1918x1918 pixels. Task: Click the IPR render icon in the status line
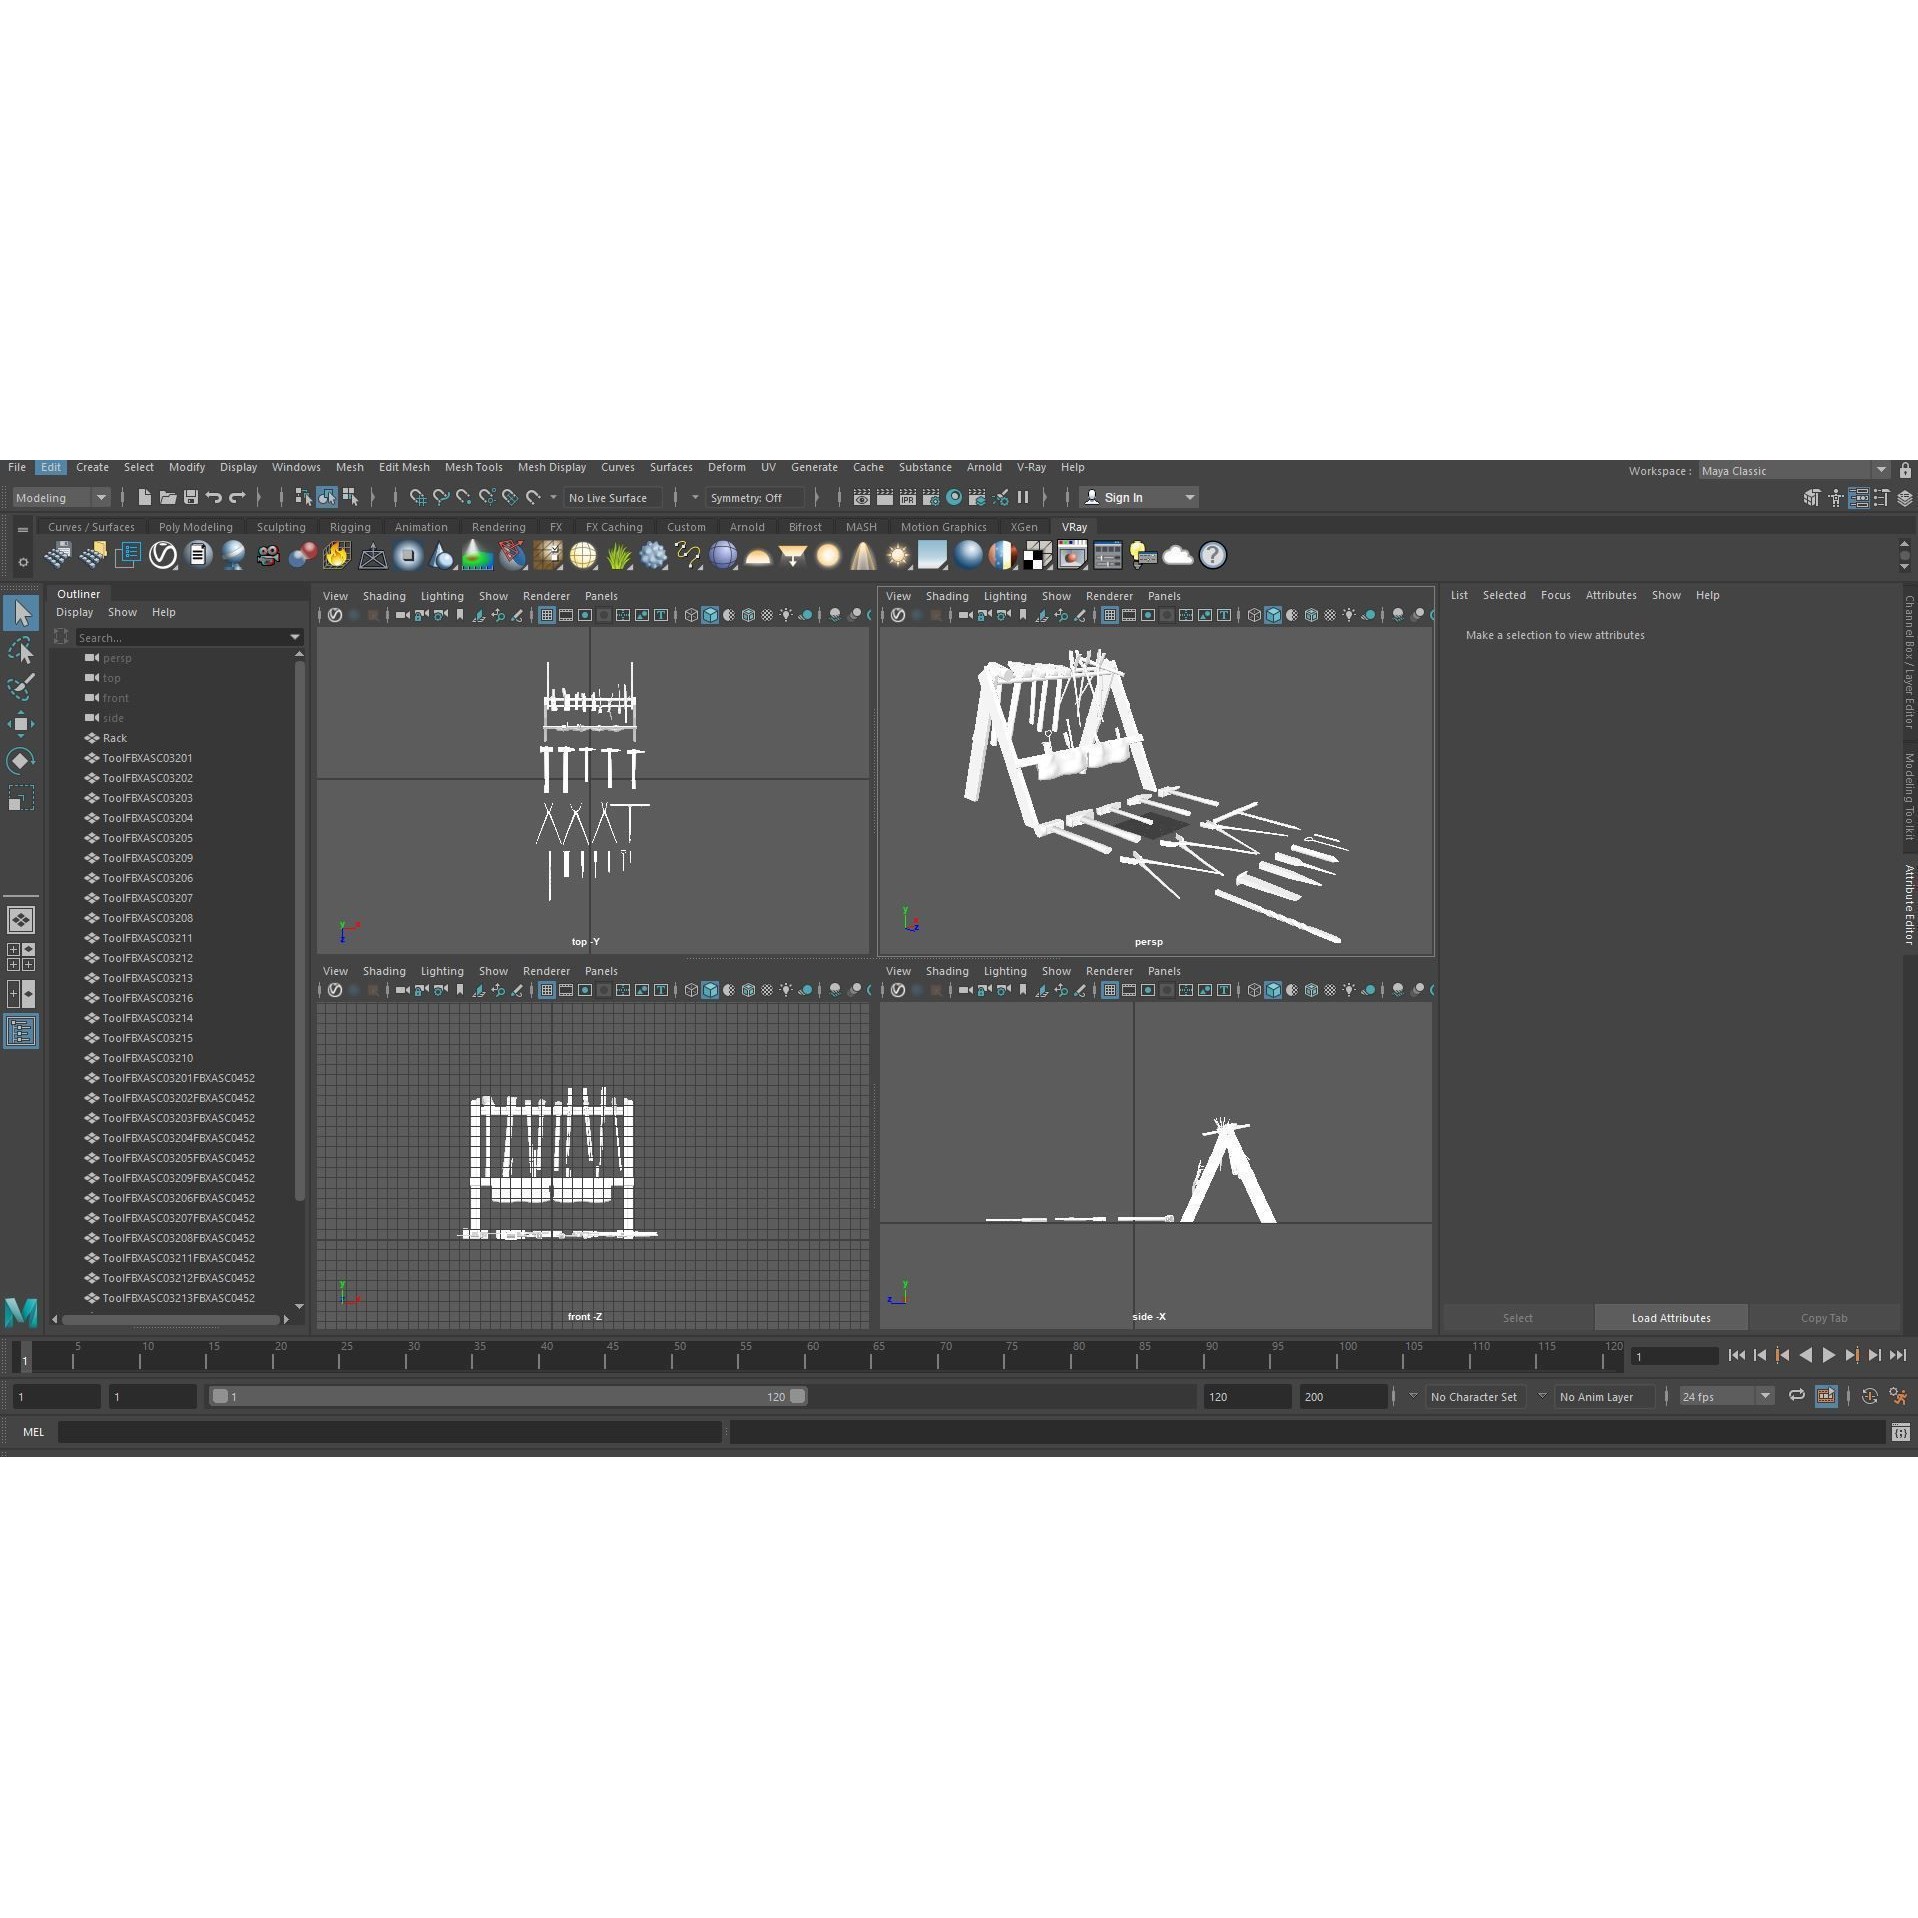tap(906, 497)
